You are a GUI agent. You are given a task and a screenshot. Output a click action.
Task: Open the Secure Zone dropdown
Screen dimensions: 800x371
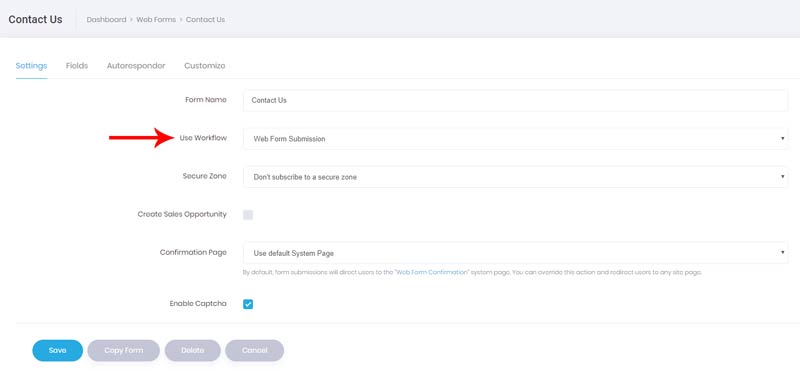click(515, 177)
